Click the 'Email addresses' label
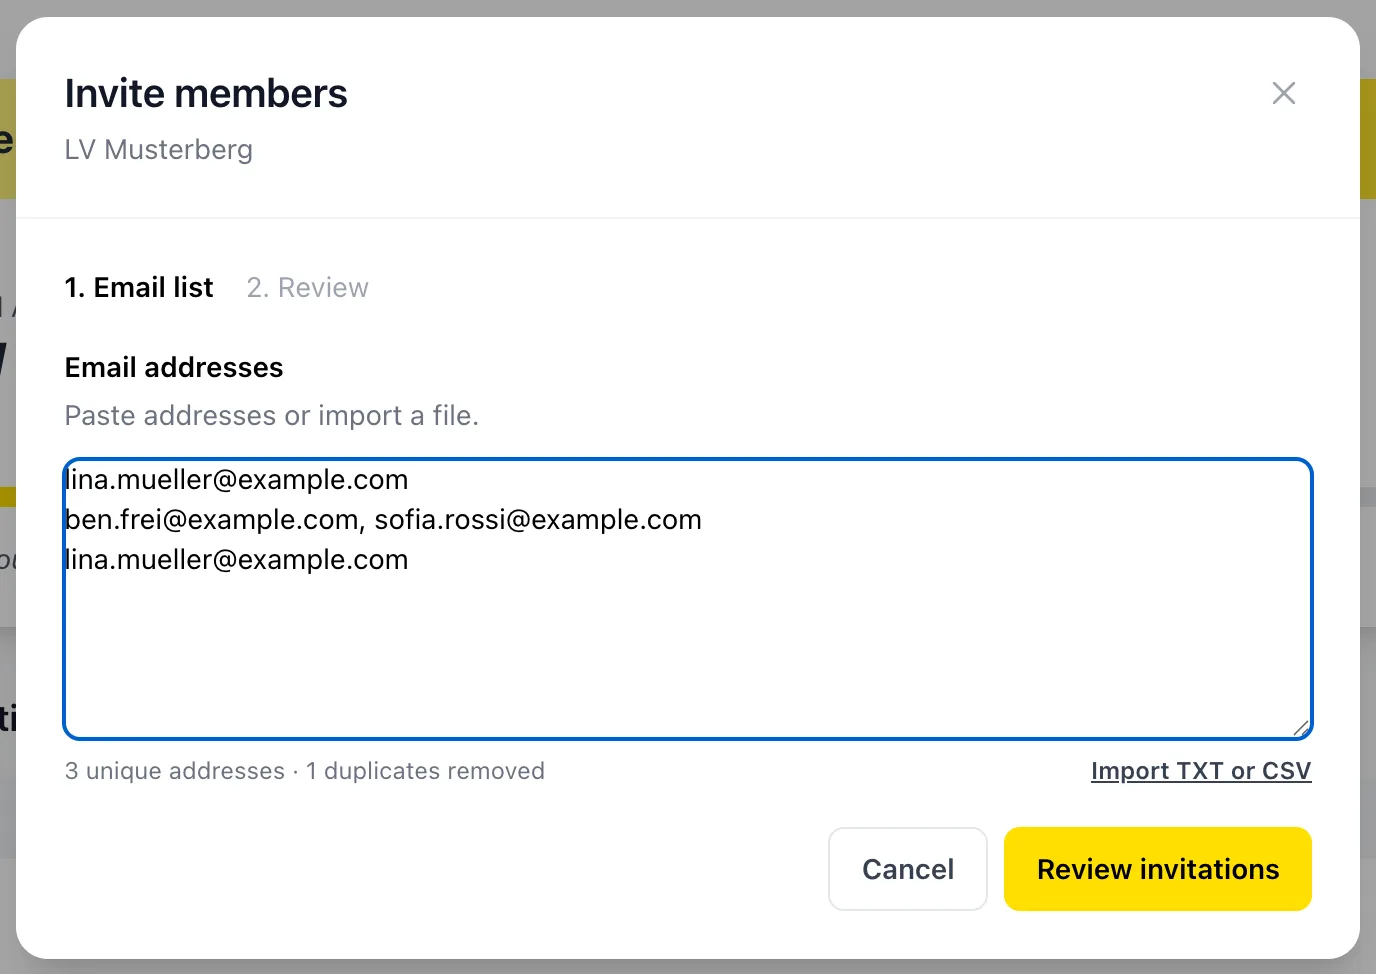This screenshot has height=974, width=1376. click(x=174, y=368)
